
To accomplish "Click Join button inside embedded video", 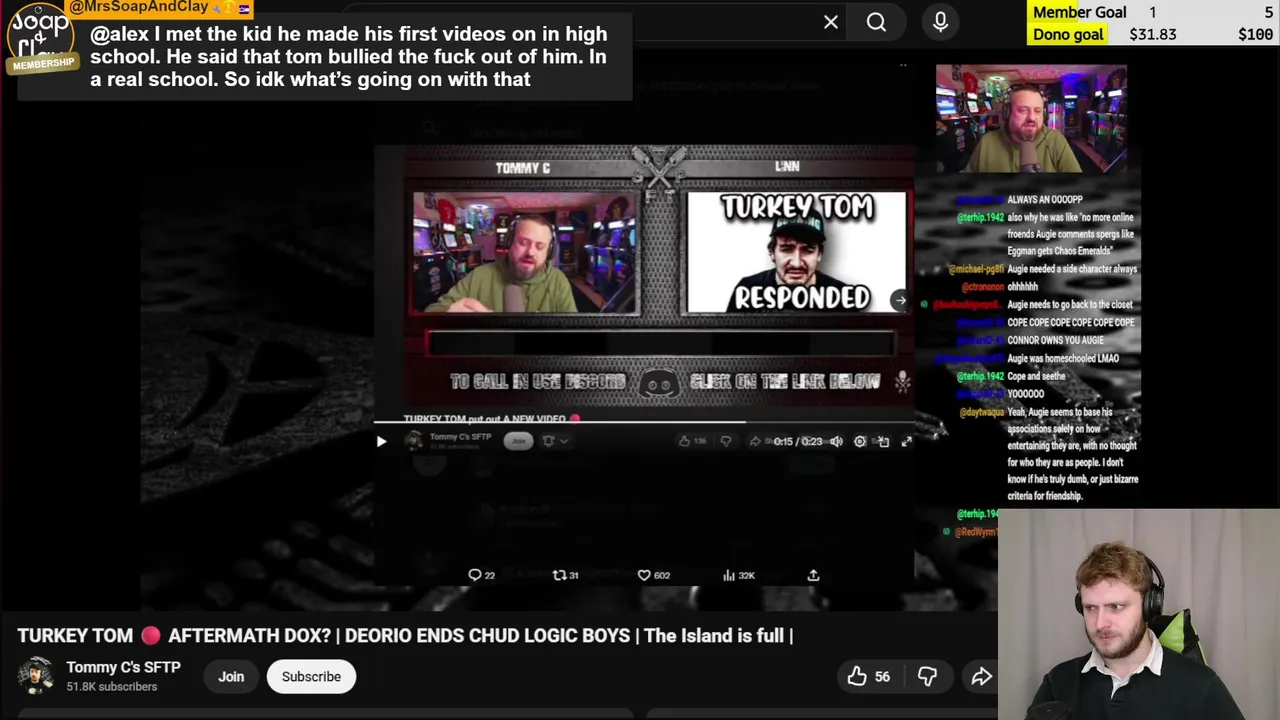I will (518, 441).
